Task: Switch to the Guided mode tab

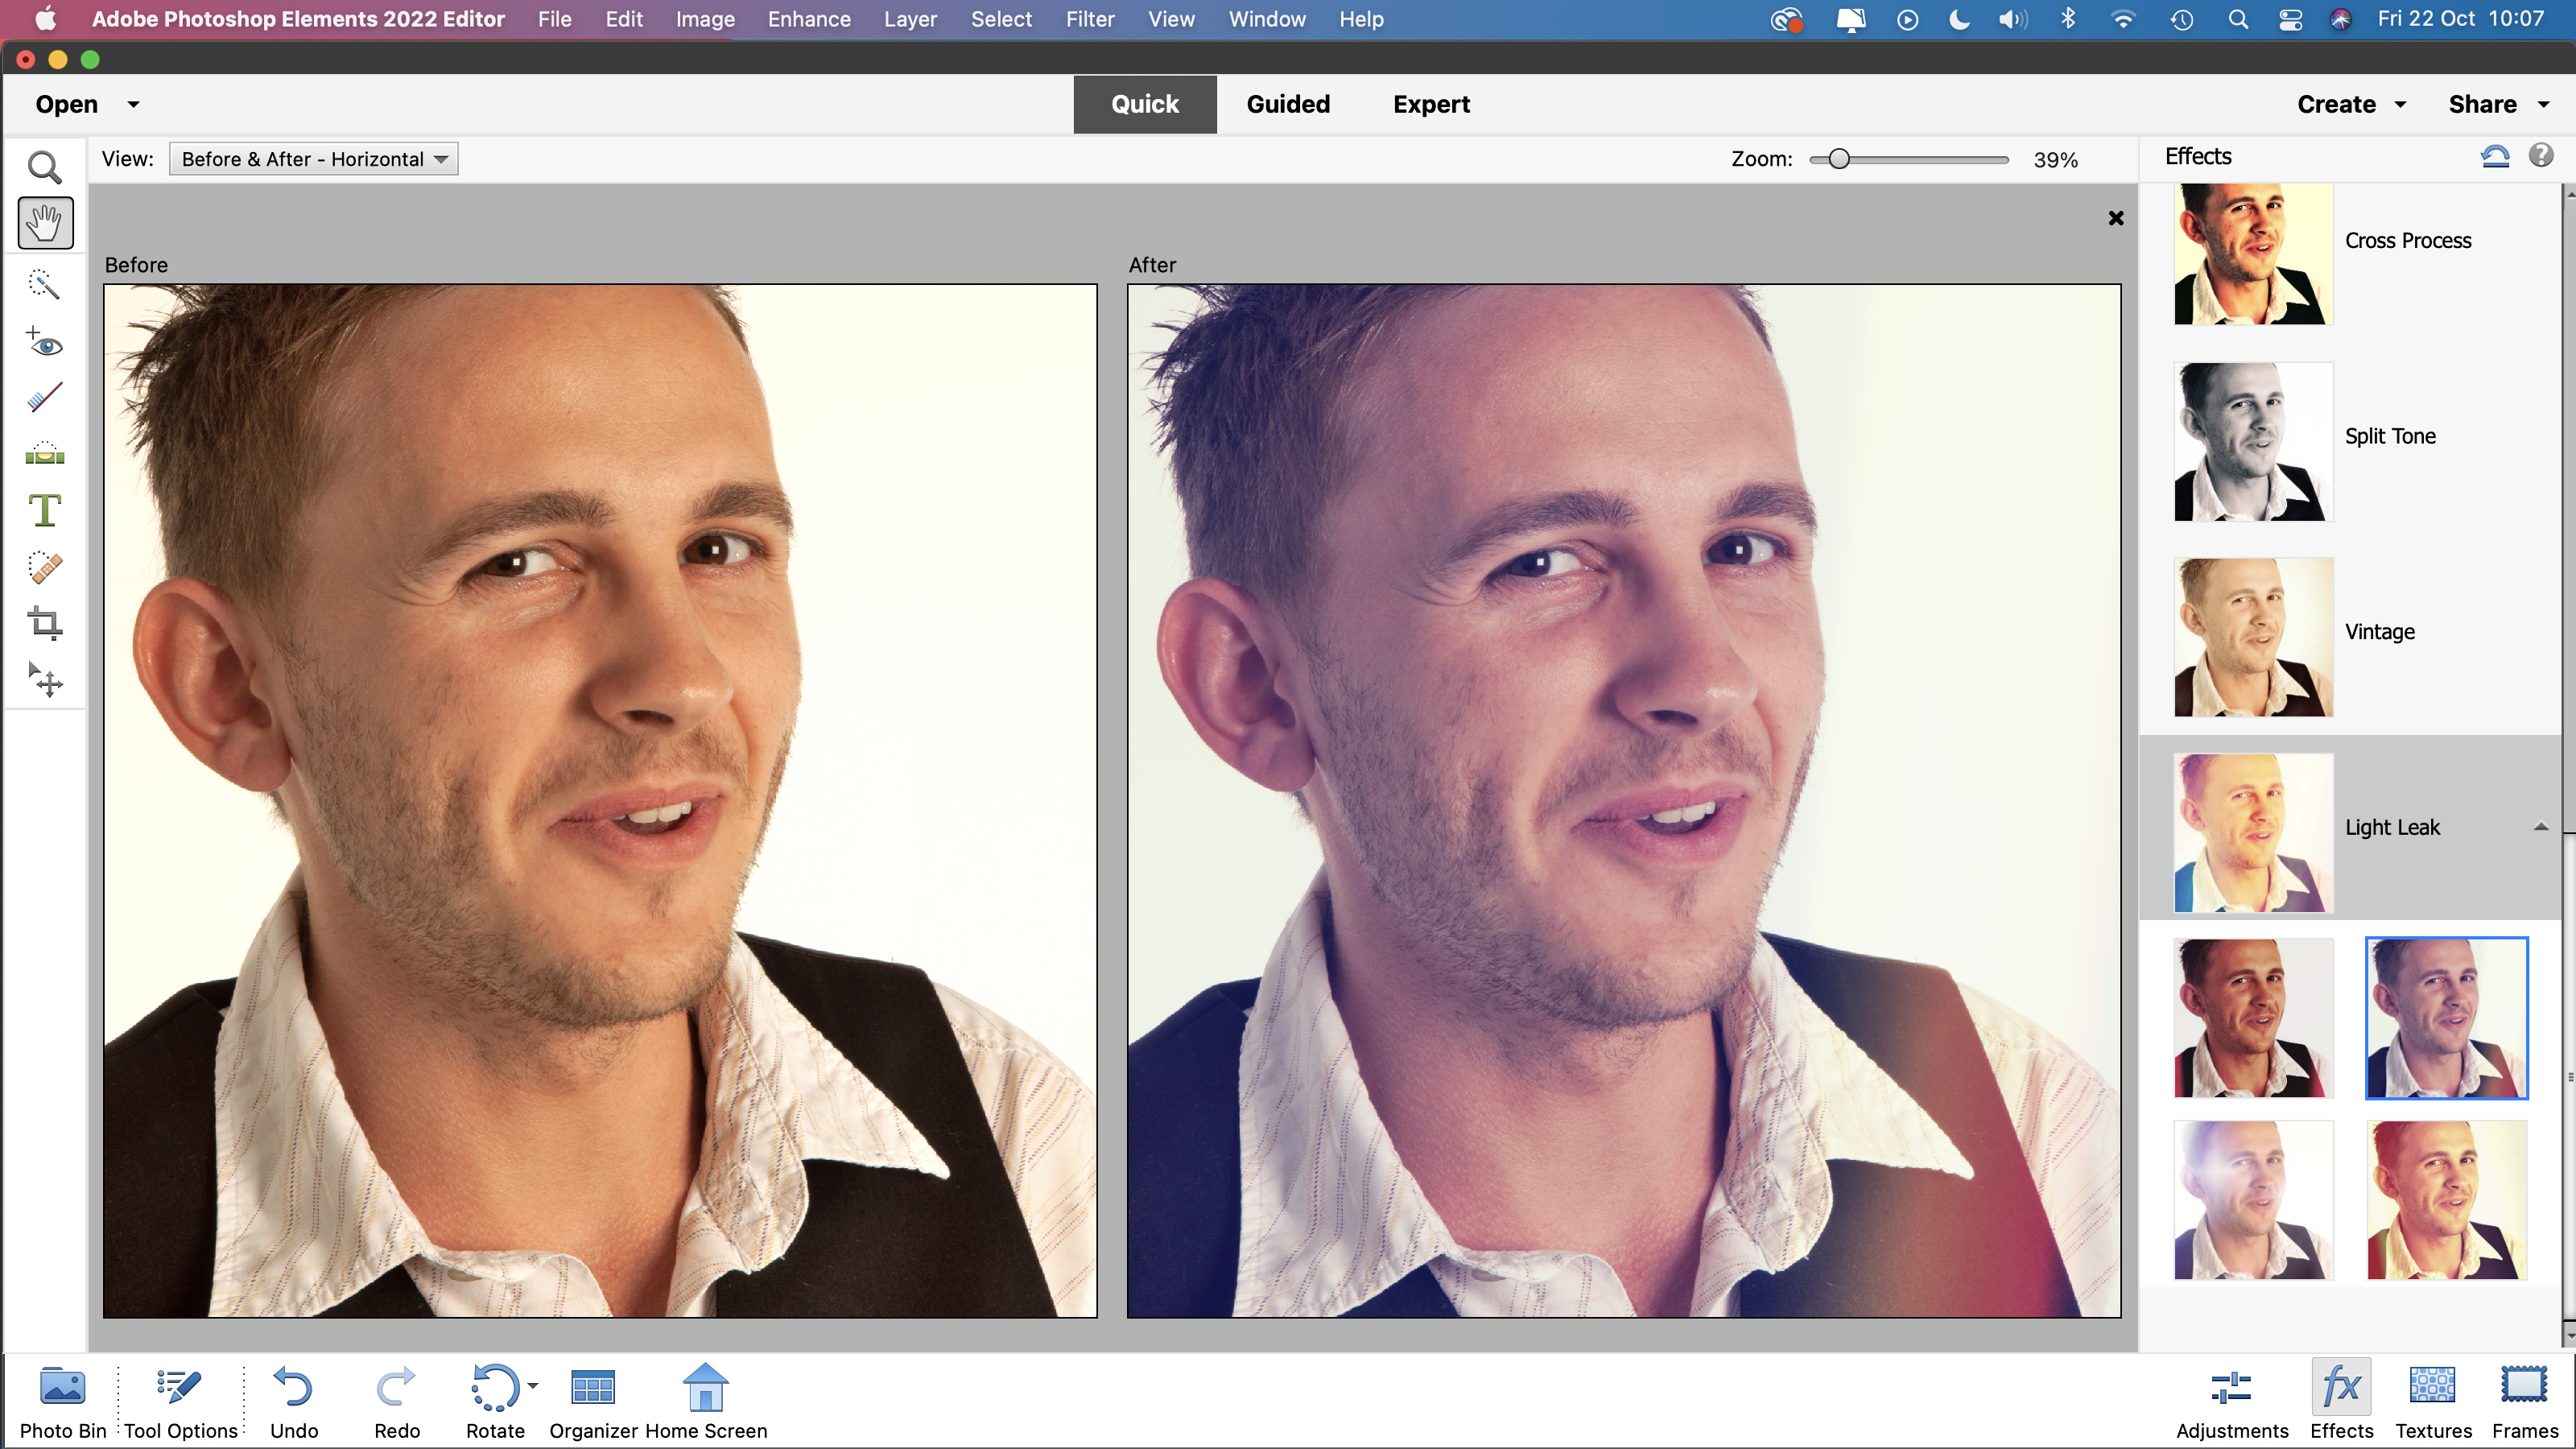Action: [1286, 102]
